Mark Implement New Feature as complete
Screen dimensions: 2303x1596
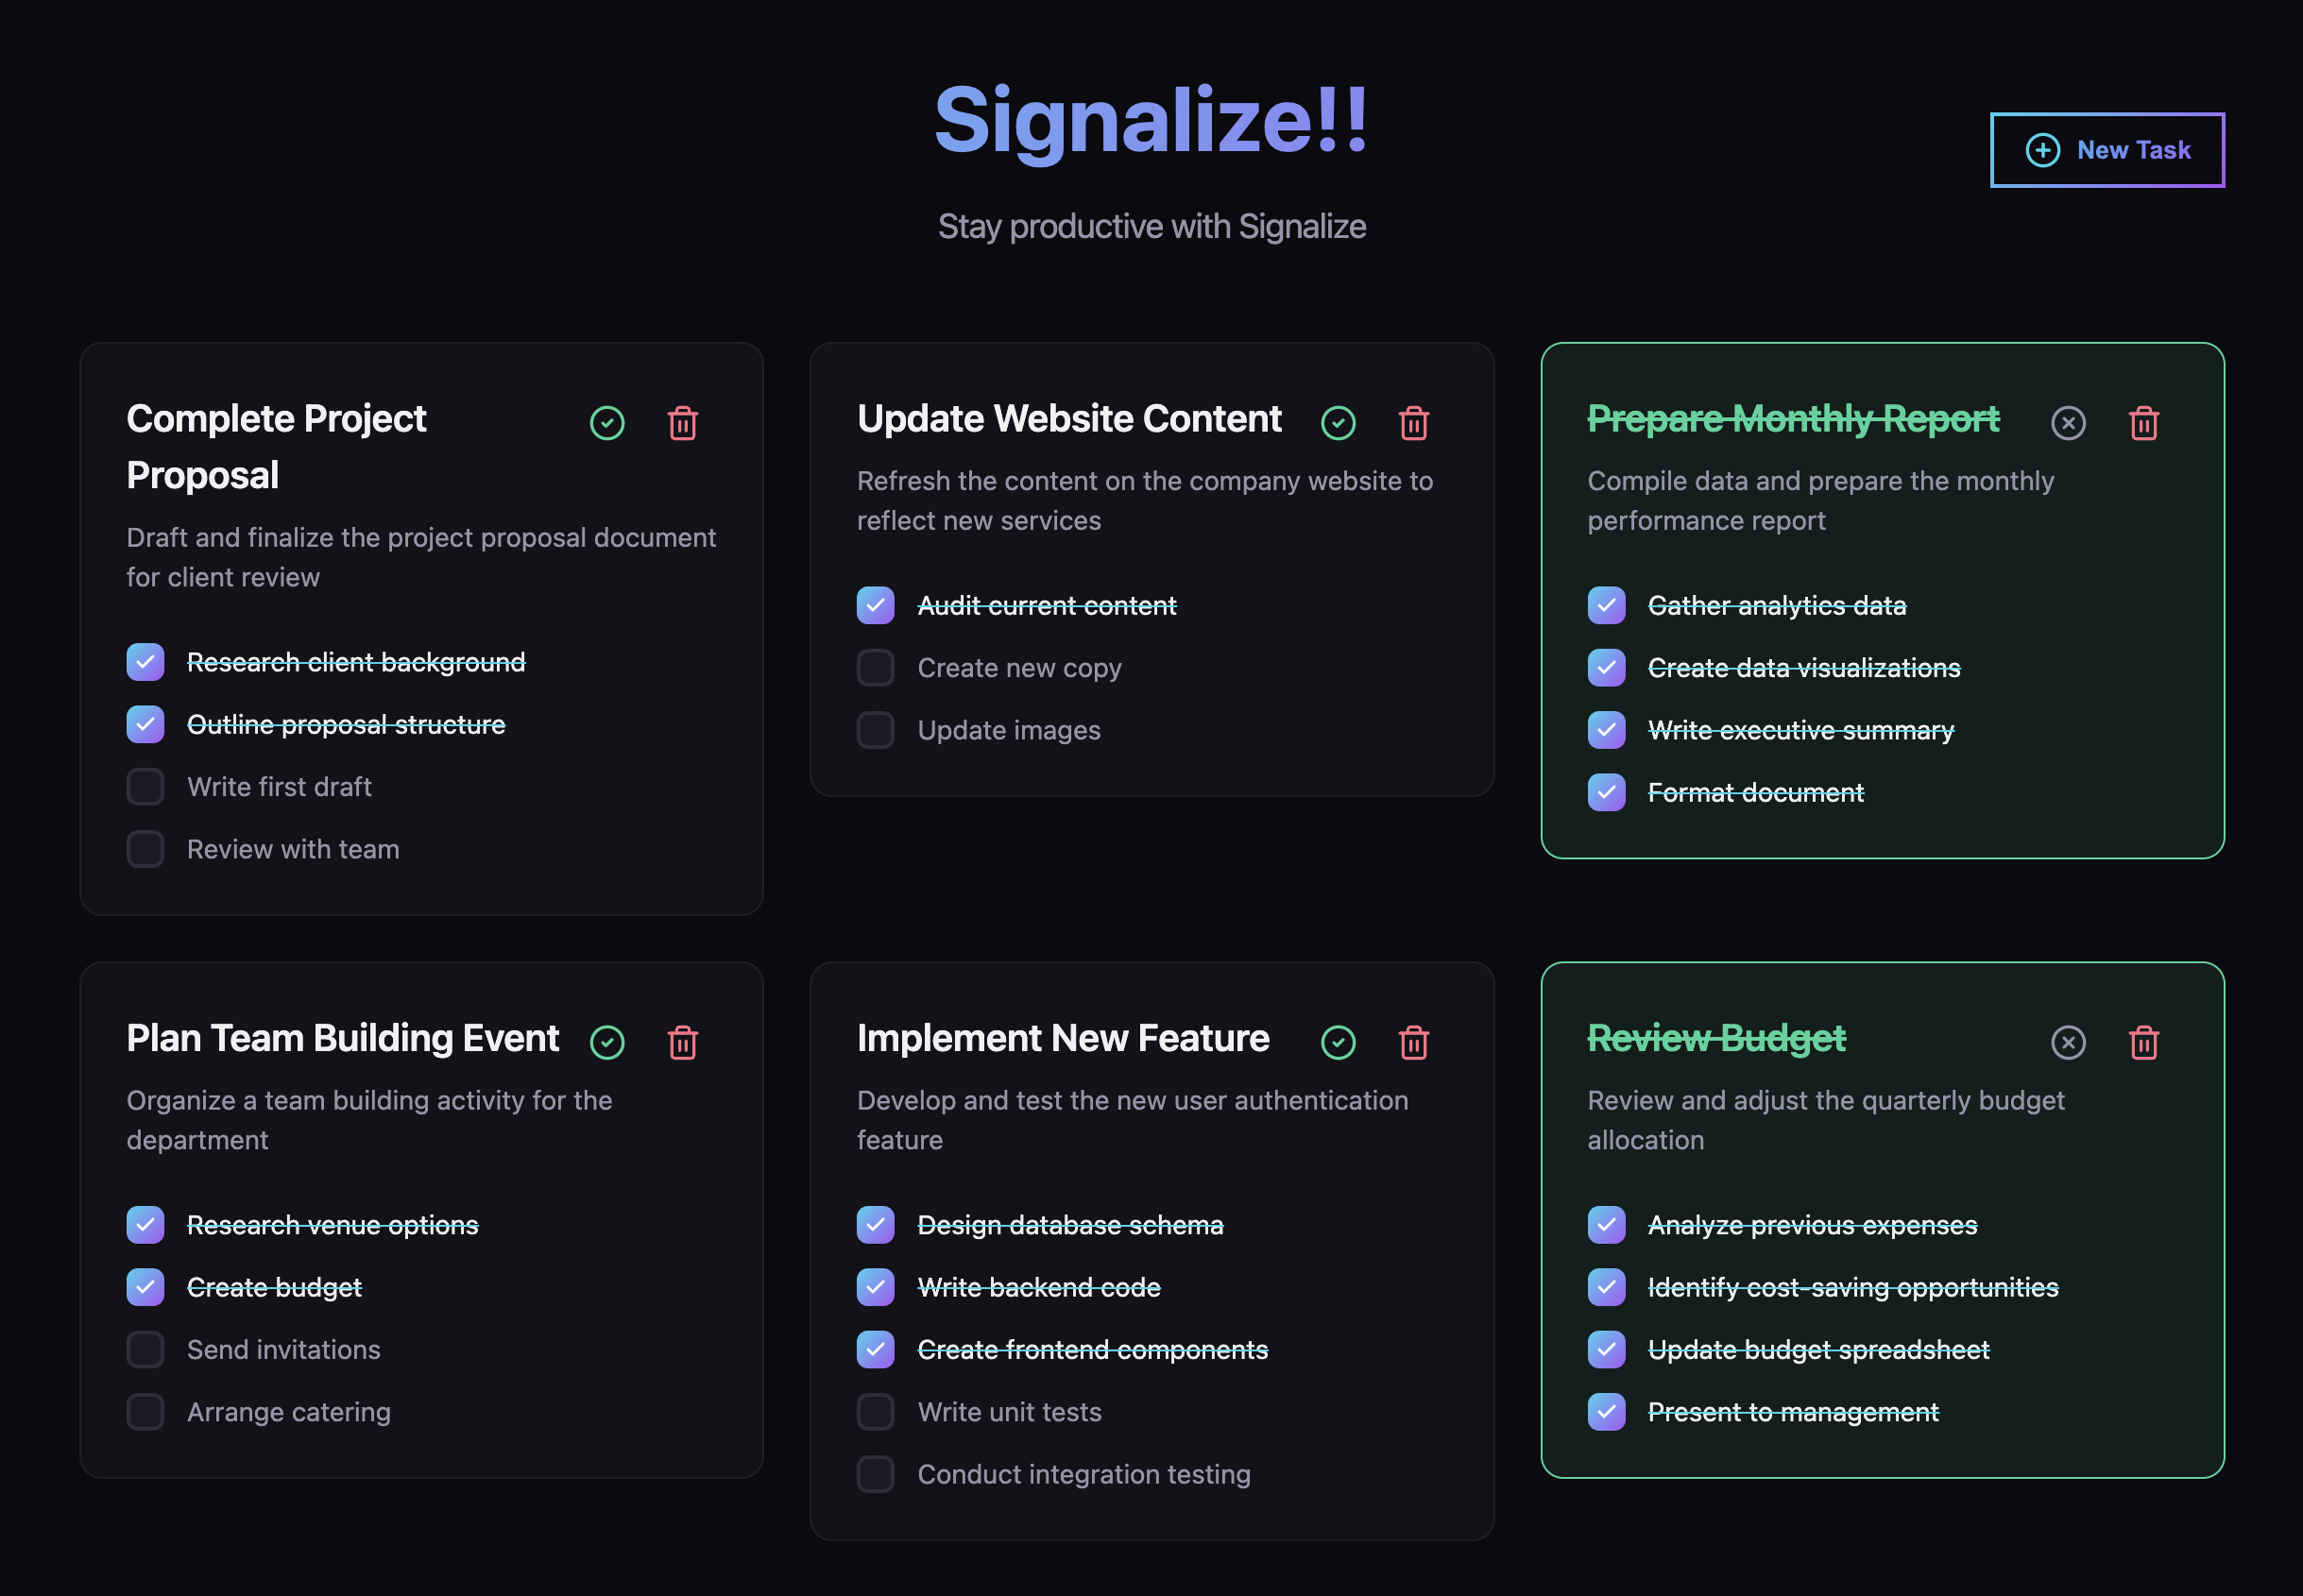1338,1043
